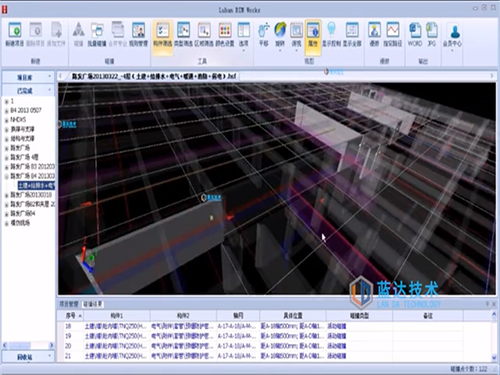Click the 回收站 recycle bin panel header
Screen dimensions: 500x375
pyautogui.click(x=28, y=357)
